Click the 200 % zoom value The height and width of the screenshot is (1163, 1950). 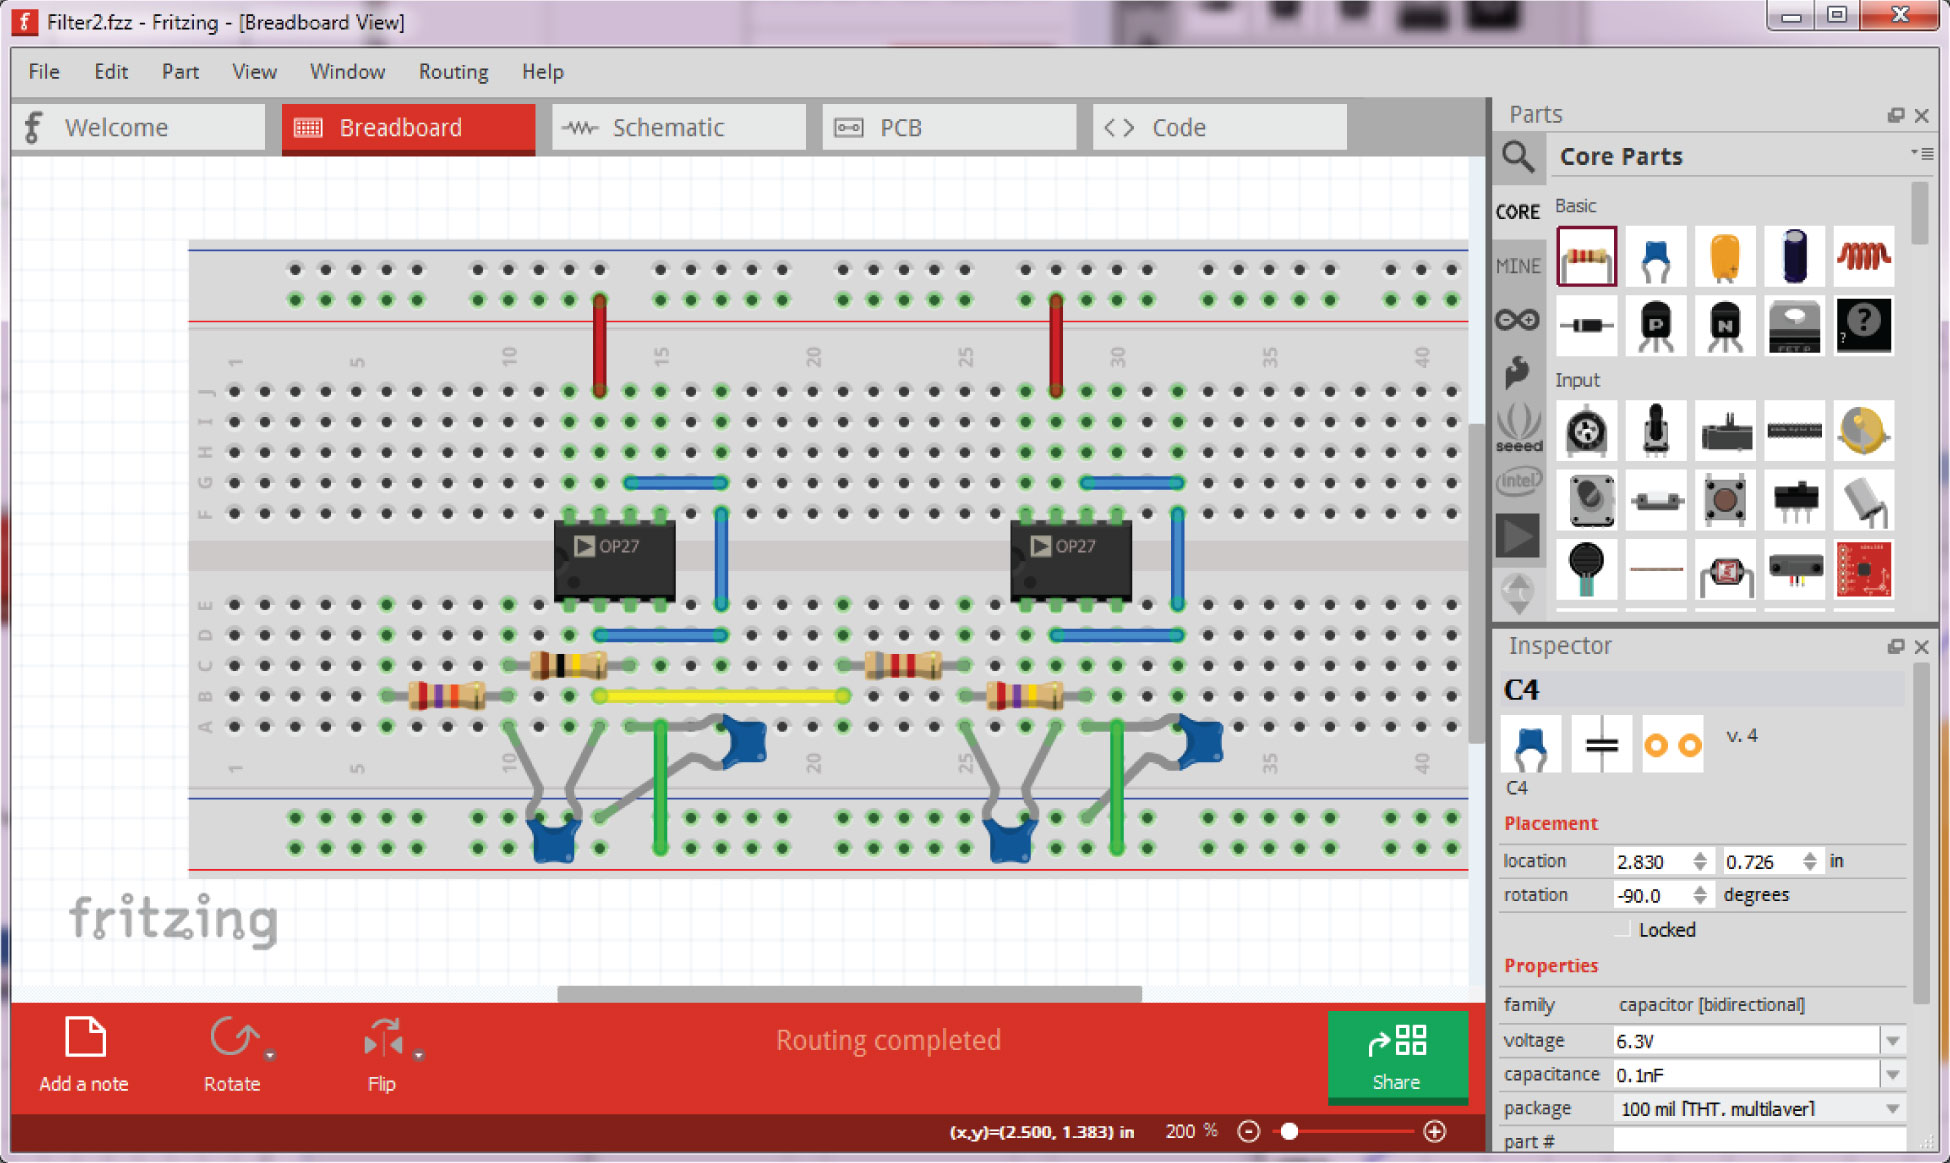(1191, 1131)
